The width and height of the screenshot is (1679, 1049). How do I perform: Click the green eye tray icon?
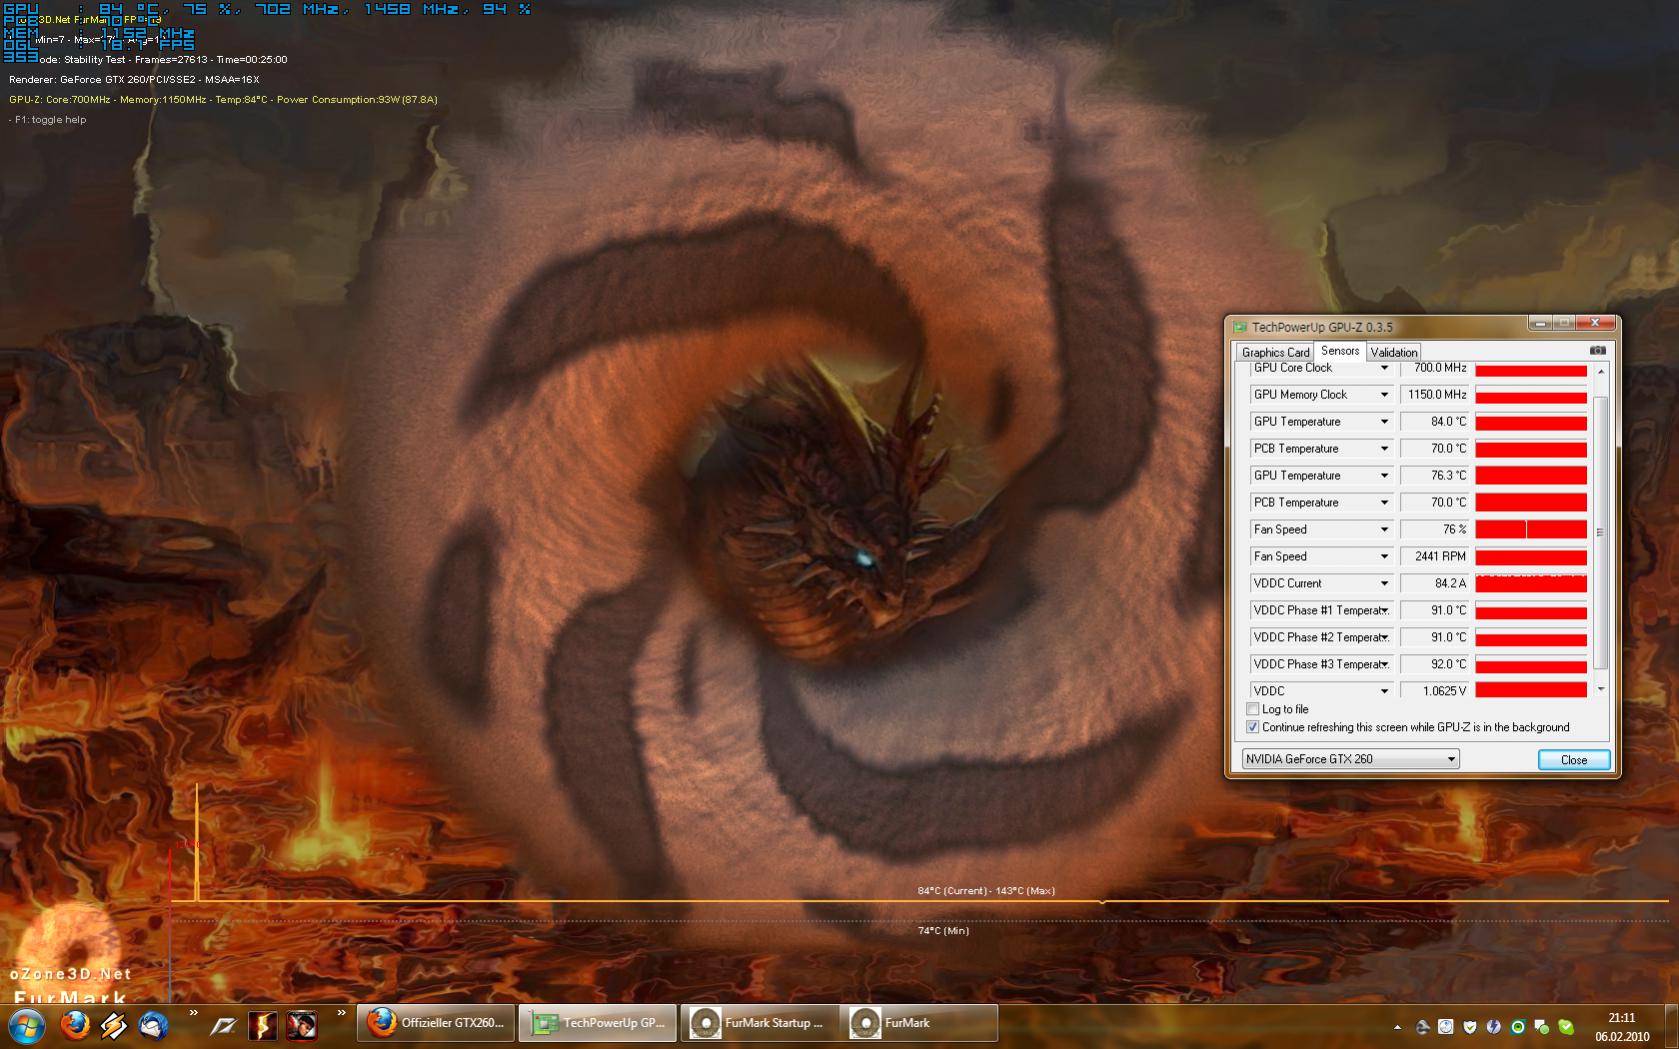click(1518, 1027)
